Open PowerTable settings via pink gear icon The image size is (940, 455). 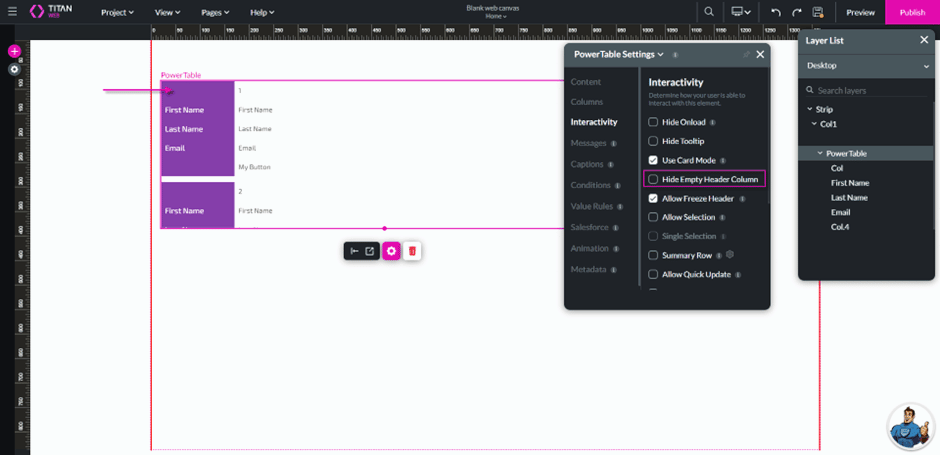click(391, 251)
